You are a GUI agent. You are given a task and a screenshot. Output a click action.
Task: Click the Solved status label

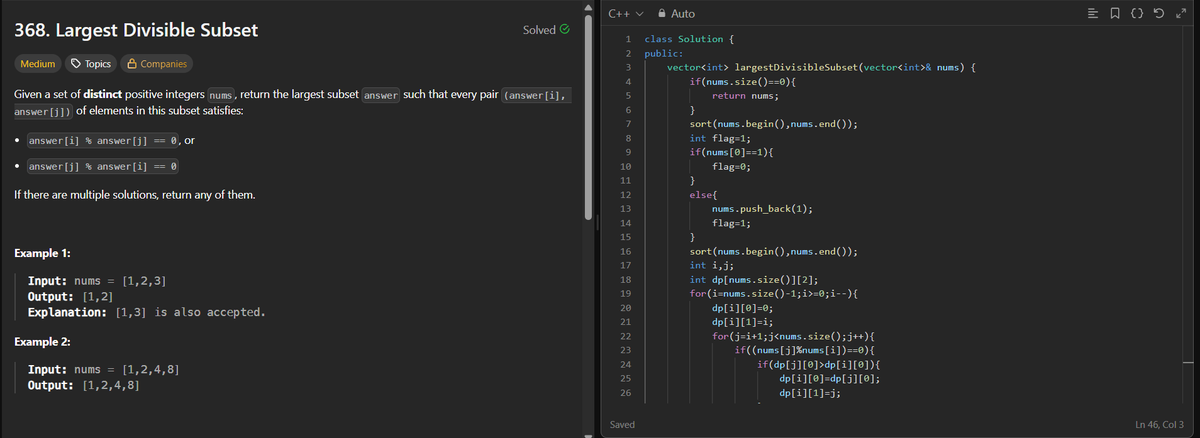(x=539, y=30)
